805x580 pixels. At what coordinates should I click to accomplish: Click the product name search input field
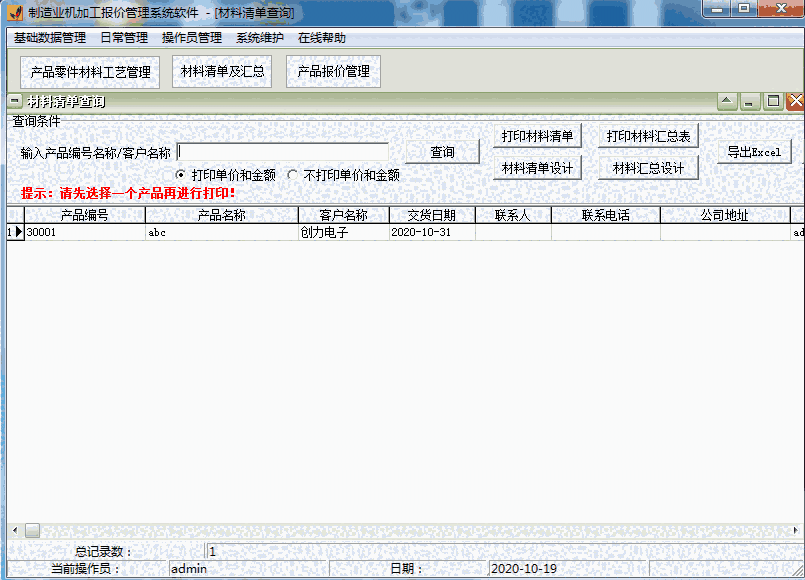(x=283, y=150)
